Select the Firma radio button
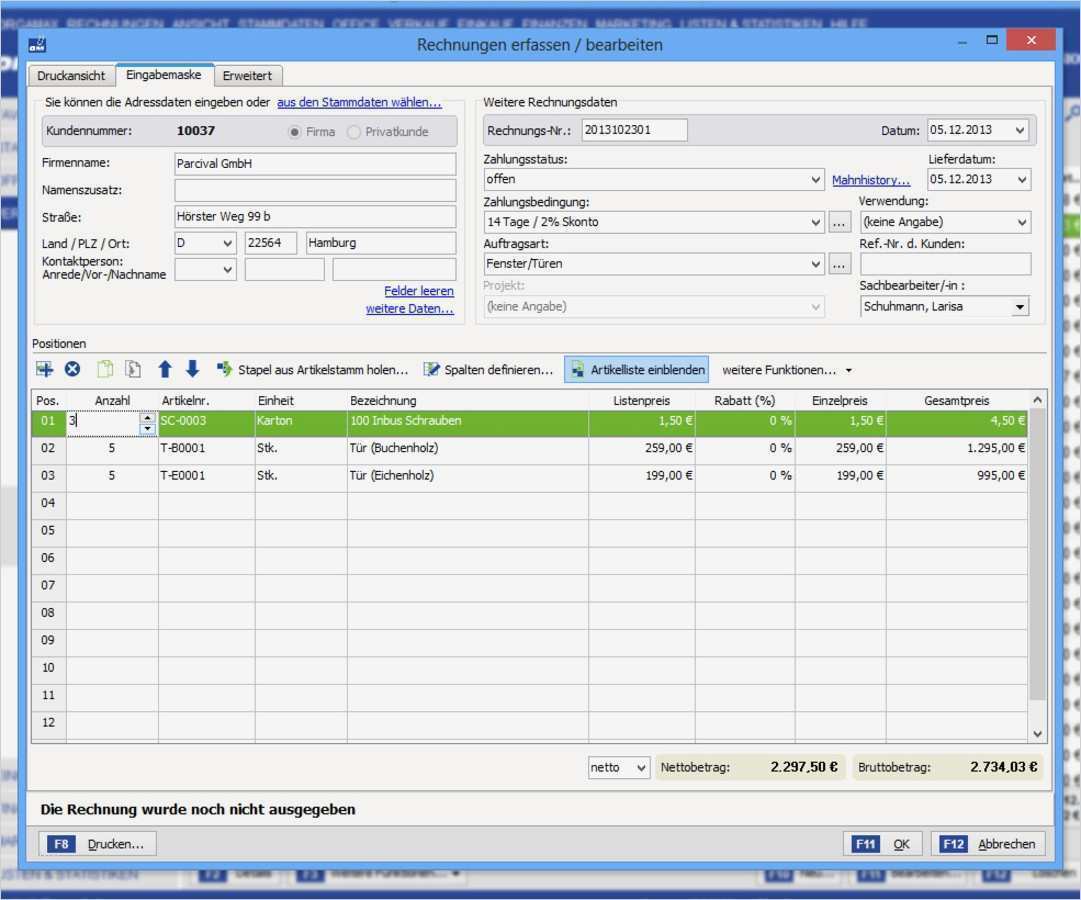 [294, 131]
